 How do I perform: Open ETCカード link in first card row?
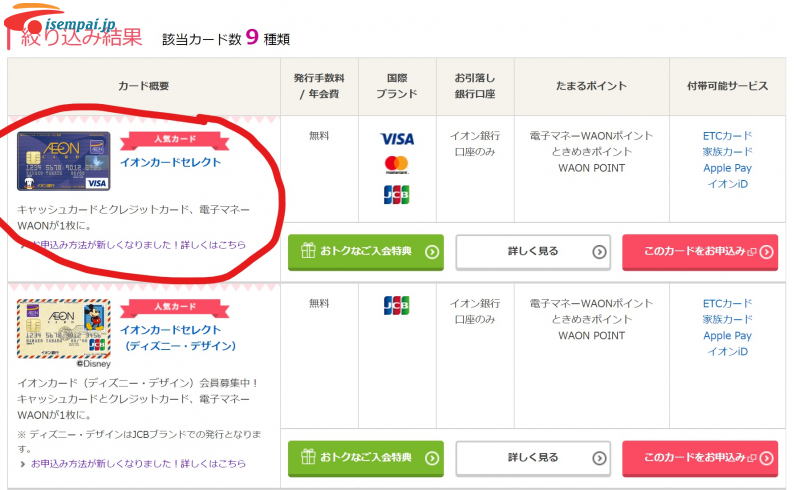(x=728, y=136)
